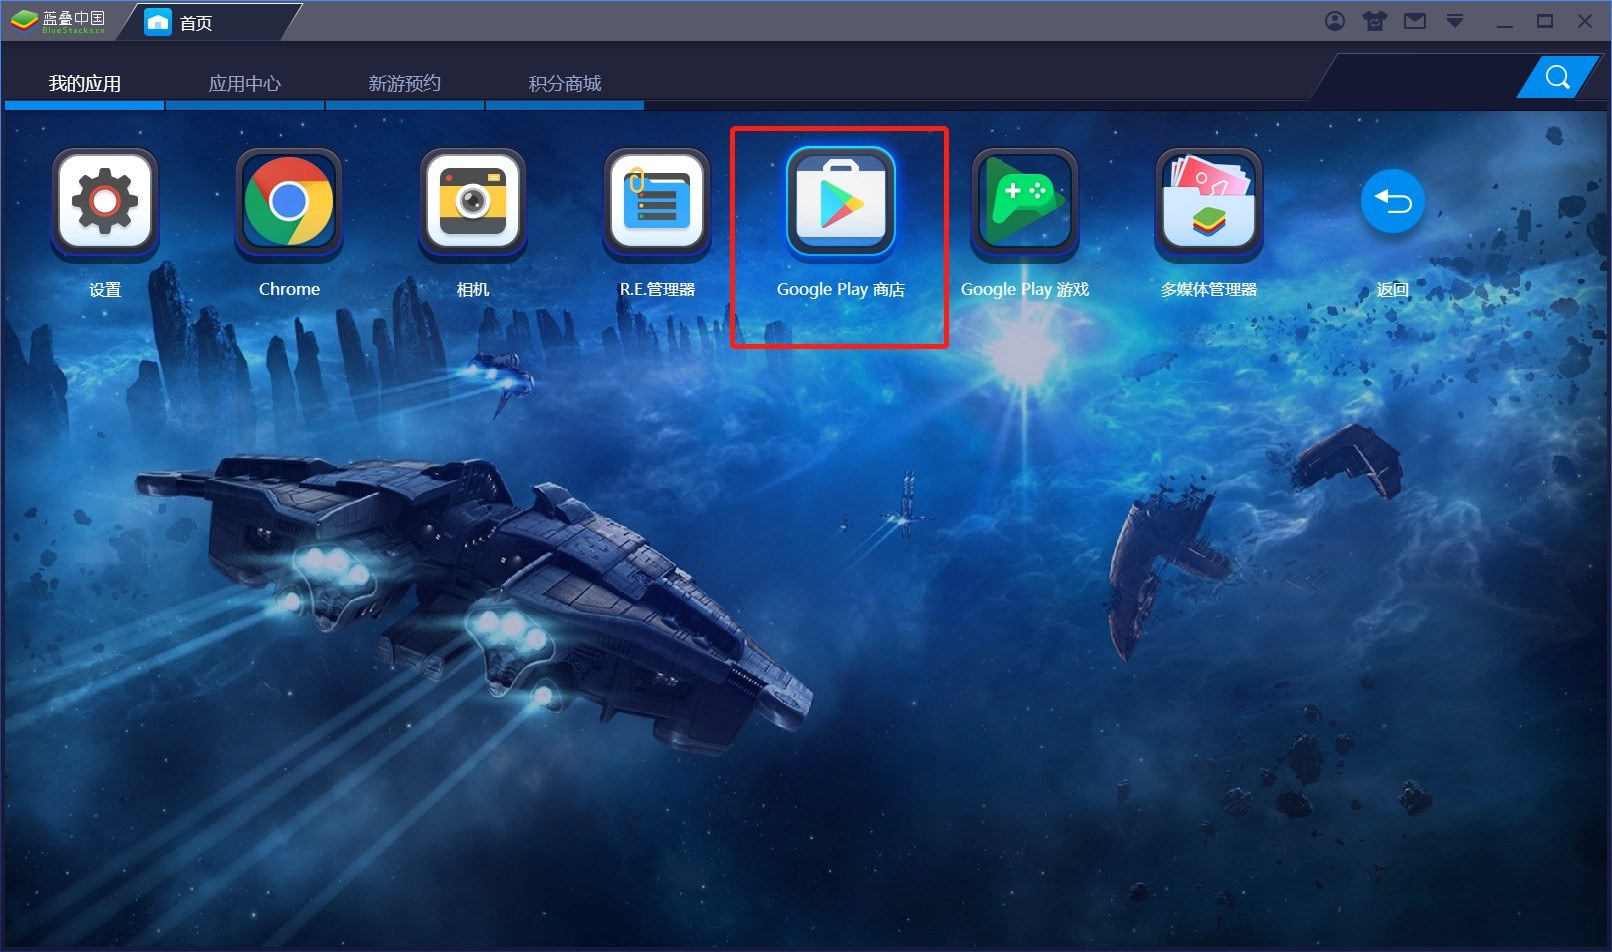Open the 相机 camera app
This screenshot has height=952, width=1612.
coord(473,202)
